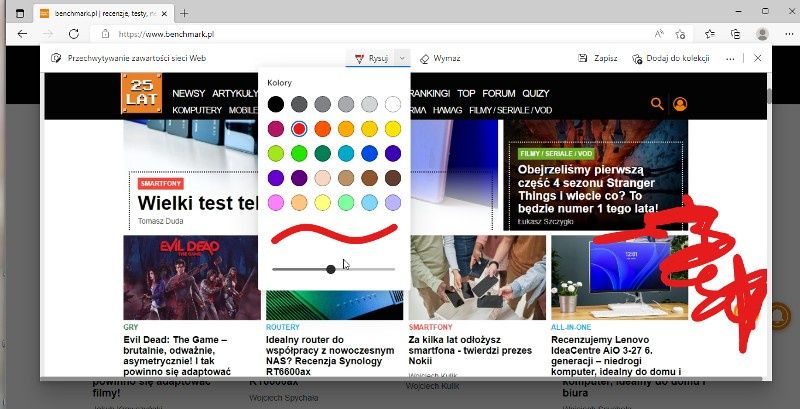Image resolution: width=800 pixels, height=409 pixels.
Task: Pick the lime green color swatch
Action: pyautogui.click(x=276, y=154)
